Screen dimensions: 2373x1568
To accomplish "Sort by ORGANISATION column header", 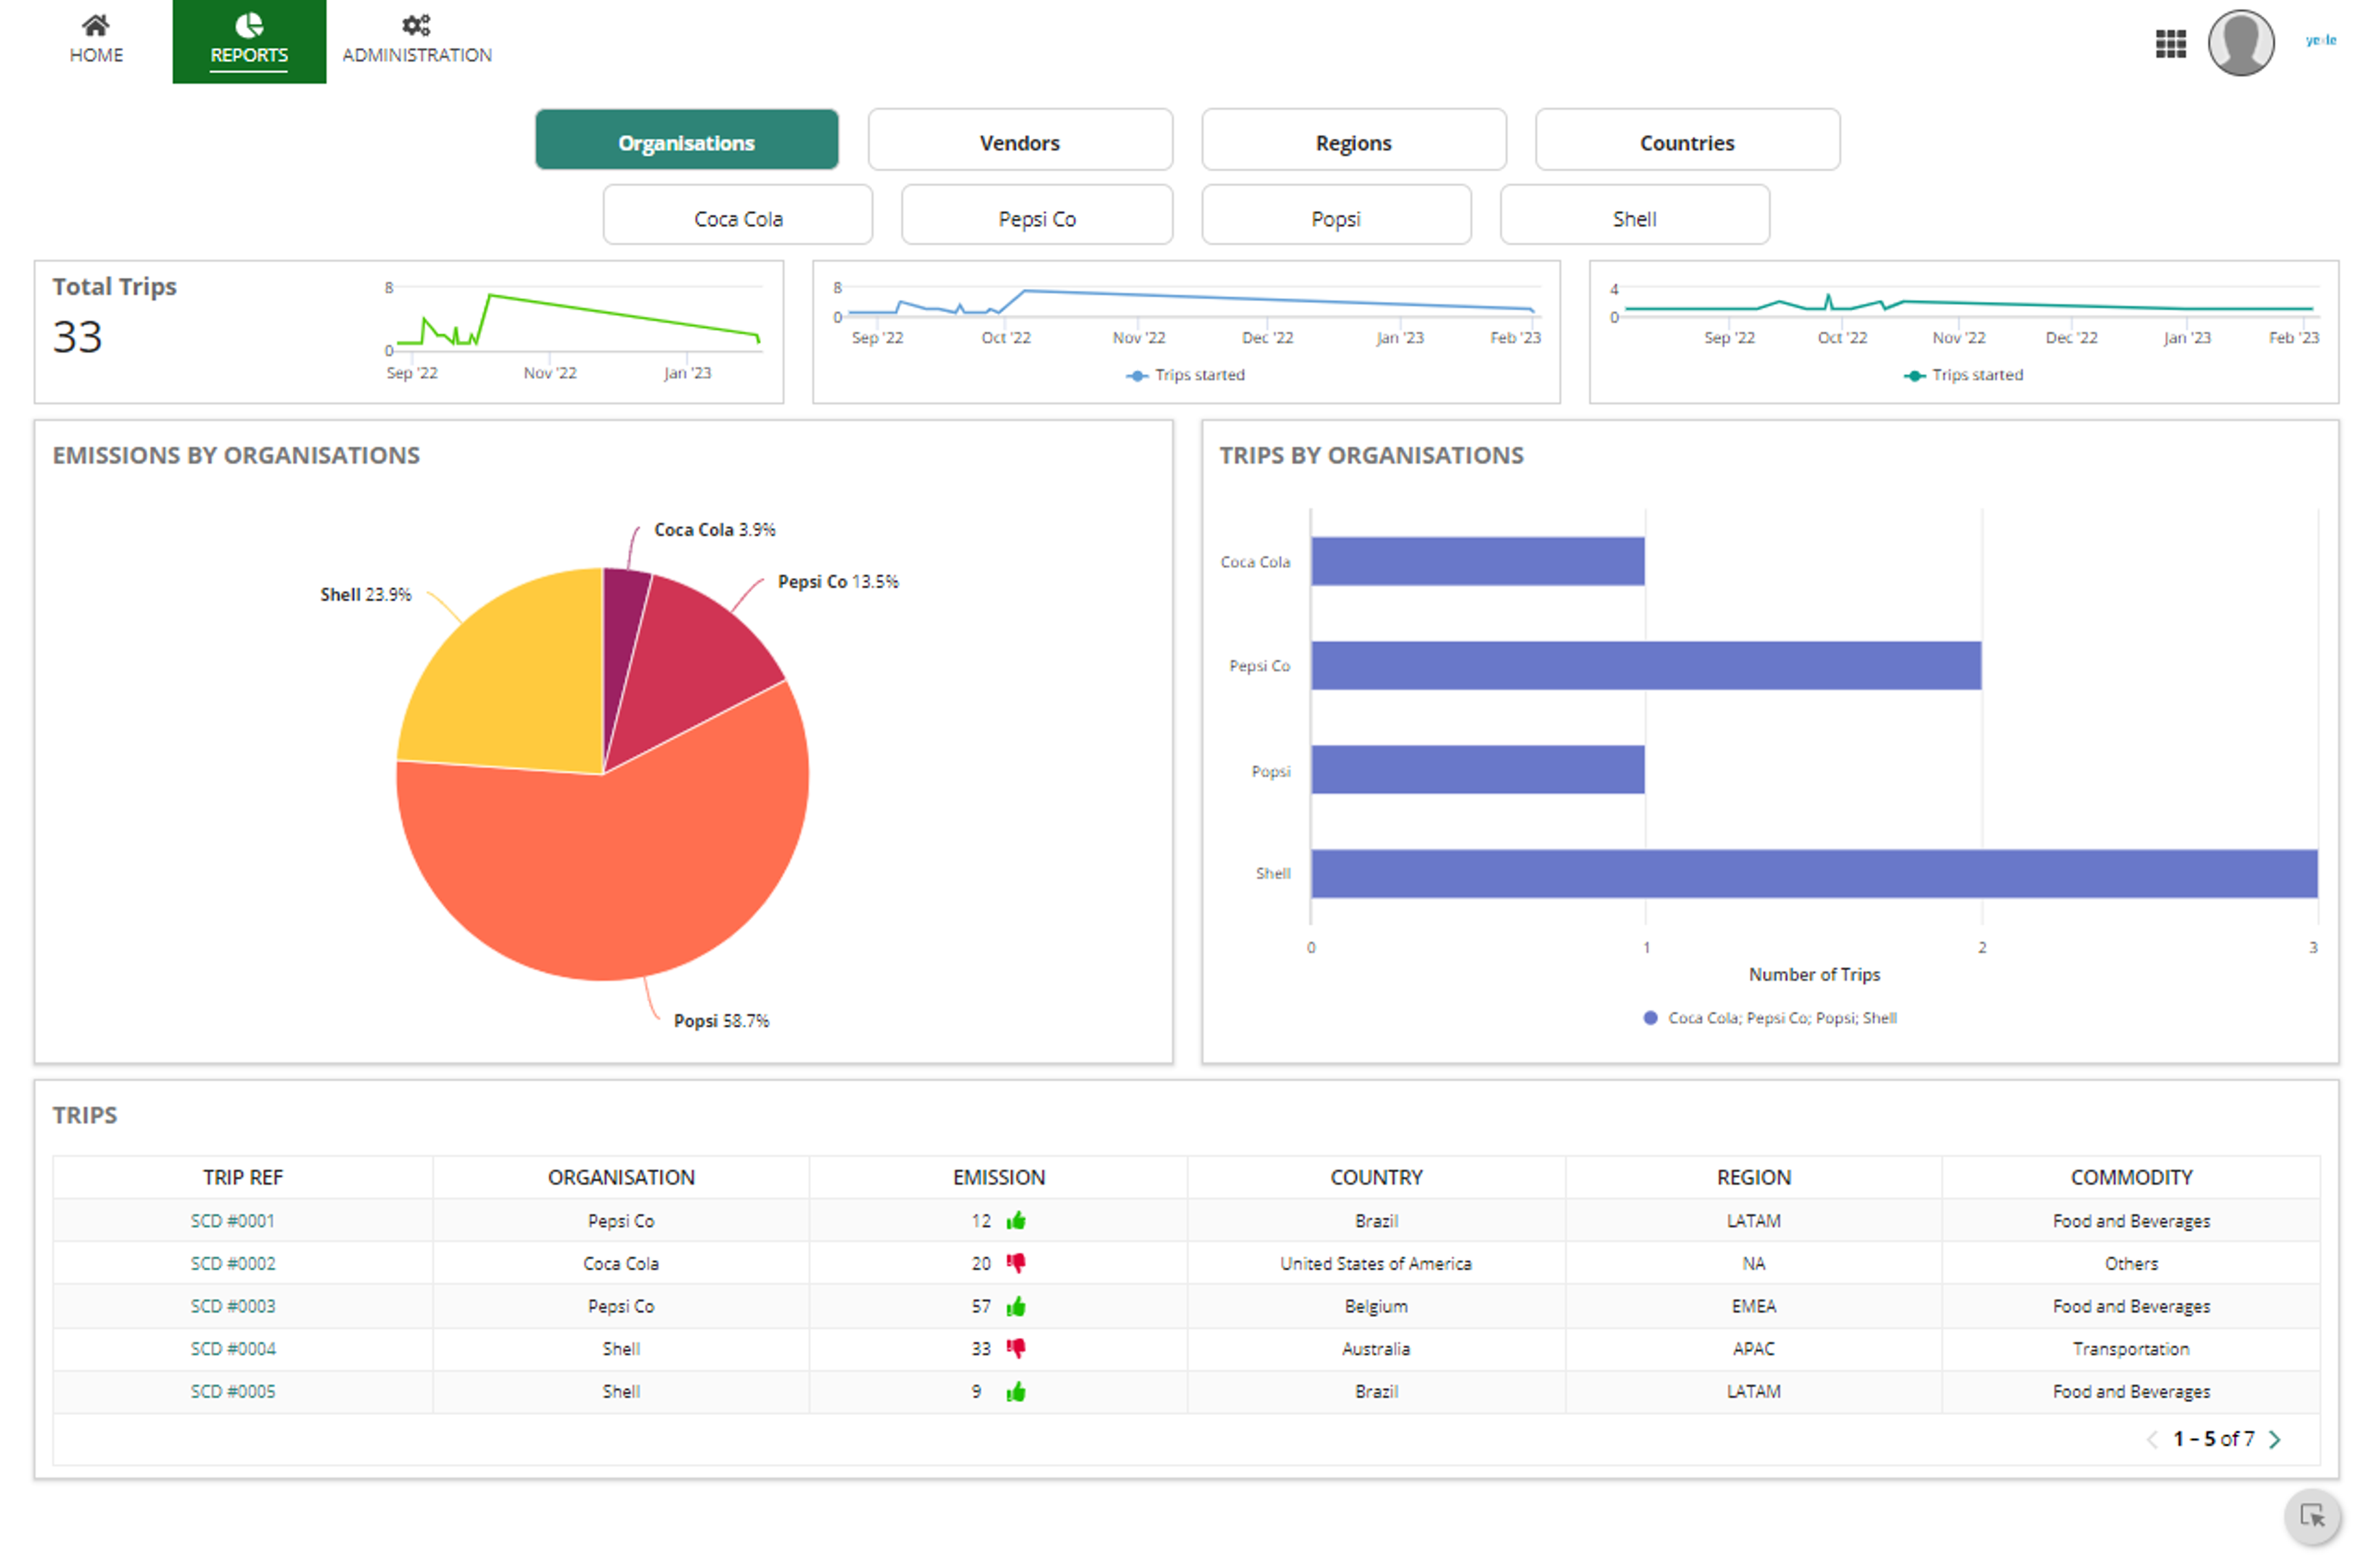I will coord(621,1178).
